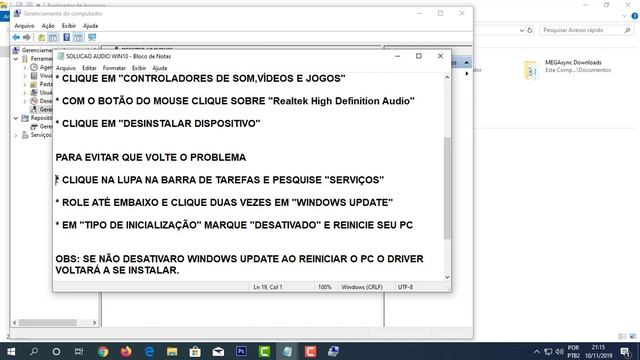Click the blue Help icon in Computer Management toolbar
This screenshot has width=640, height=360.
coord(67,38)
